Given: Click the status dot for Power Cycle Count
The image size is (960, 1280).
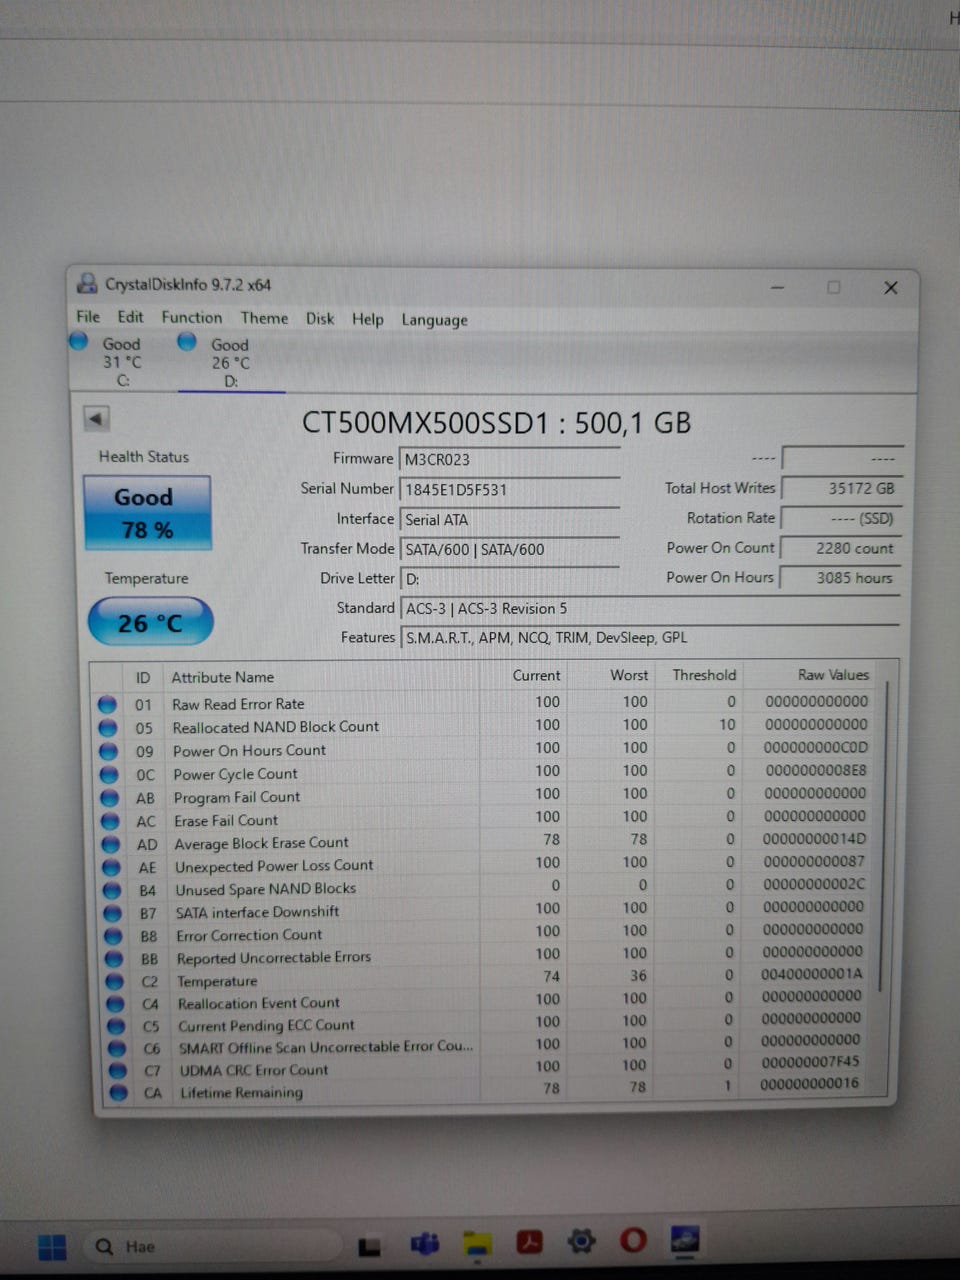Looking at the screenshot, I should click(x=109, y=774).
